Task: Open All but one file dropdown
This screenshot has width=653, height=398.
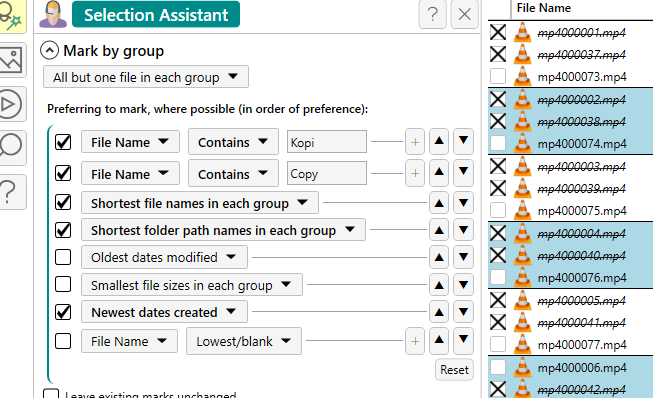Action: tap(146, 77)
